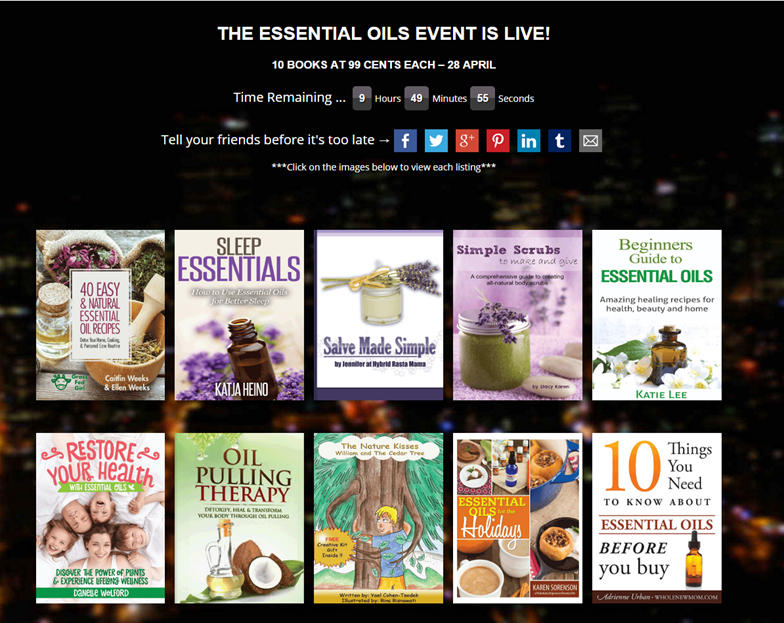Share on LinkedIn with its icon
Image resolution: width=784 pixels, height=623 pixels.
pos(528,140)
